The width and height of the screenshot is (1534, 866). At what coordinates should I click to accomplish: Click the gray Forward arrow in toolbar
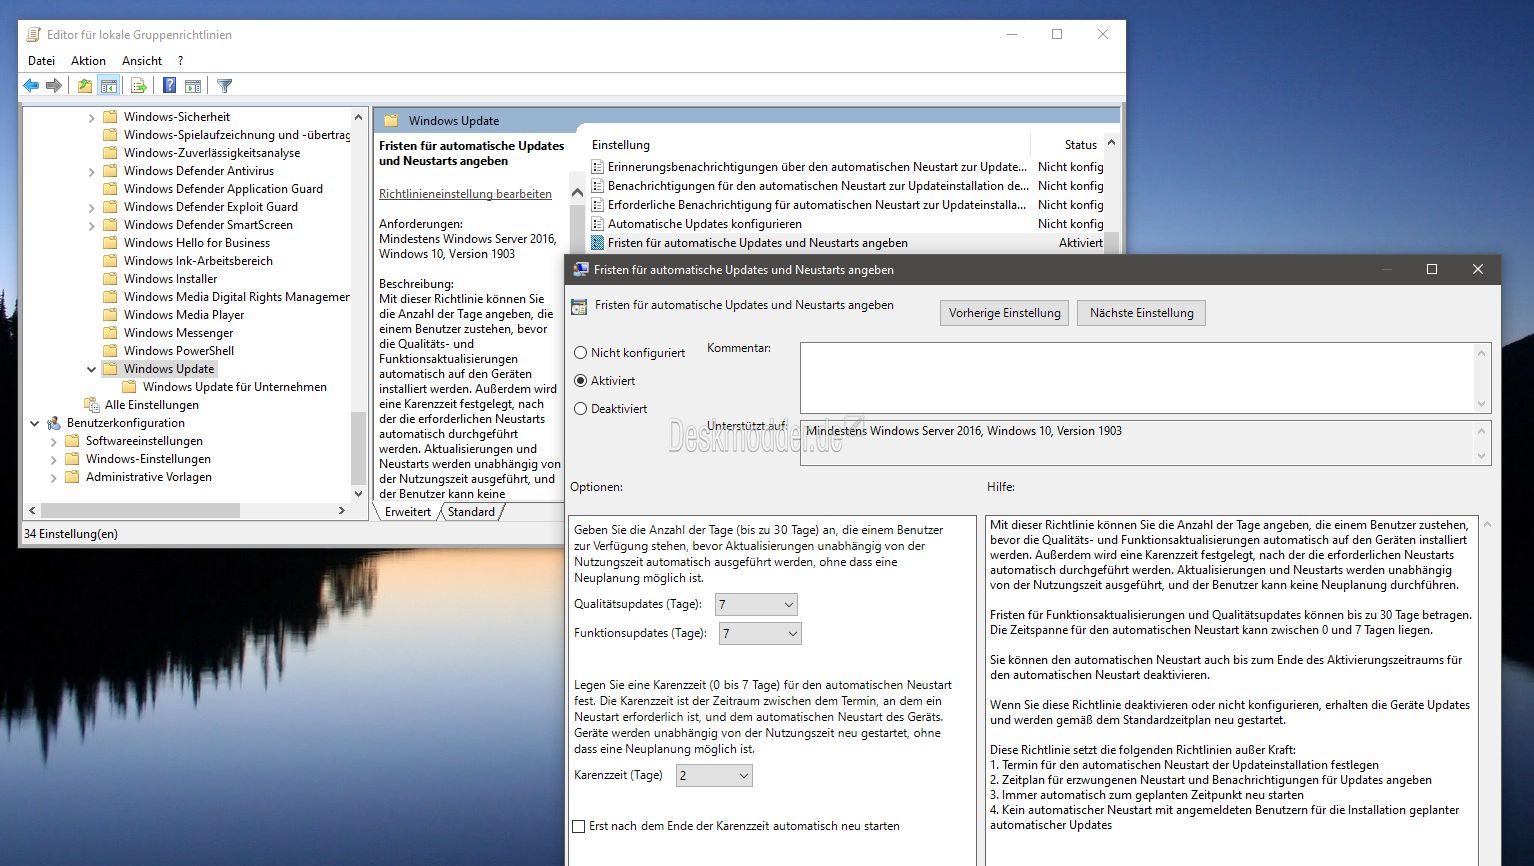(54, 86)
